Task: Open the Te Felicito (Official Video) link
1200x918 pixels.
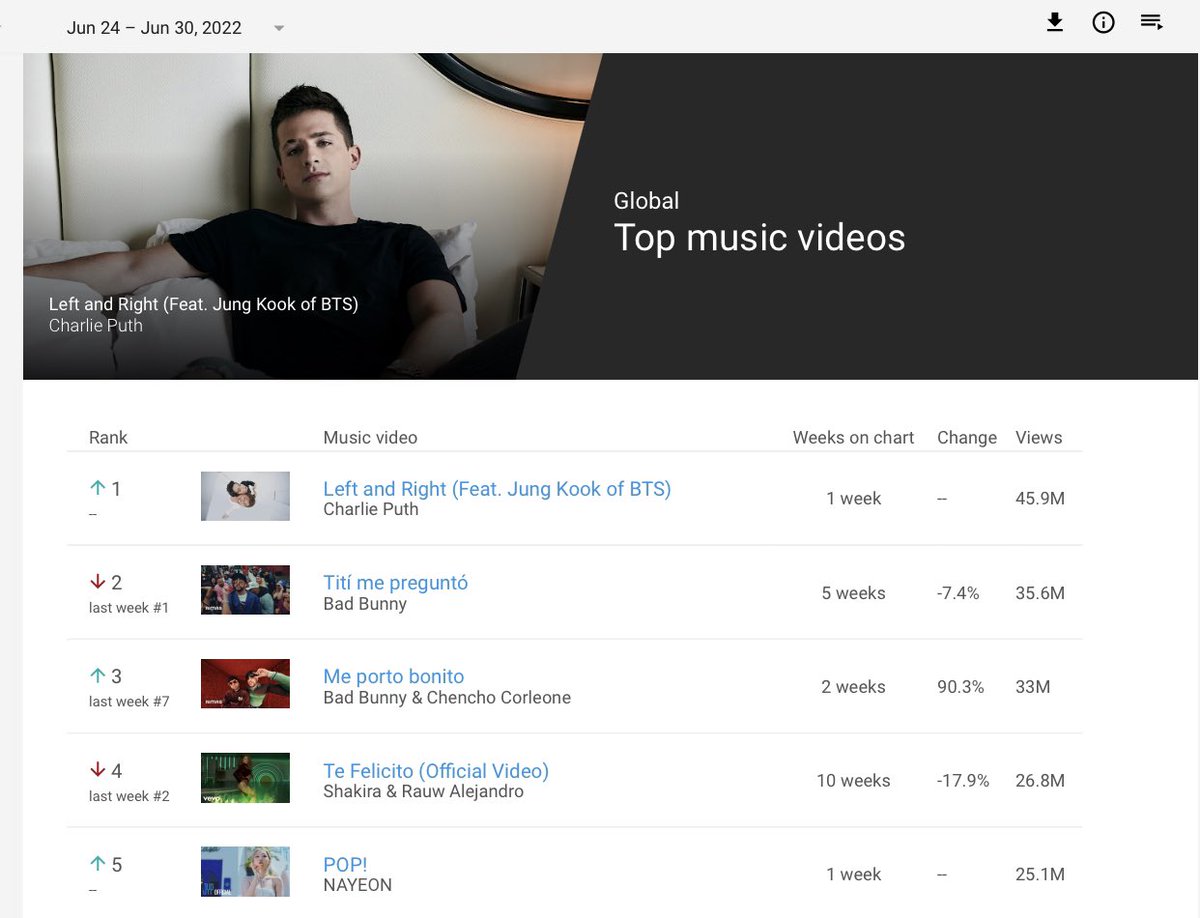Action: tap(436, 771)
